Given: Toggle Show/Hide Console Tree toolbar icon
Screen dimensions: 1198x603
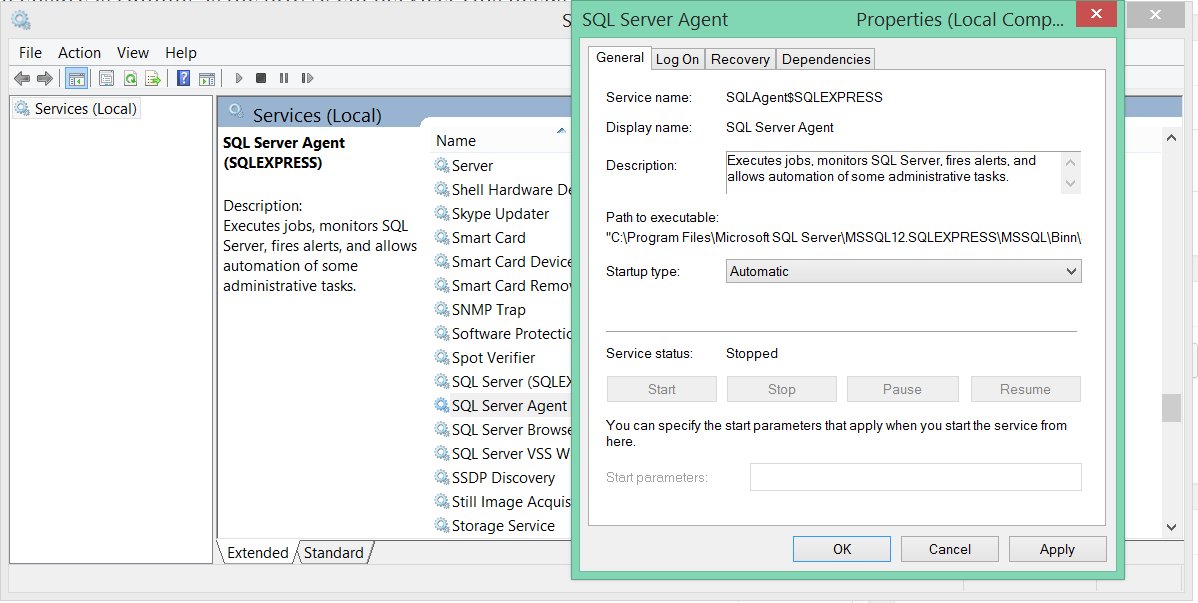Looking at the screenshot, I should pos(76,78).
